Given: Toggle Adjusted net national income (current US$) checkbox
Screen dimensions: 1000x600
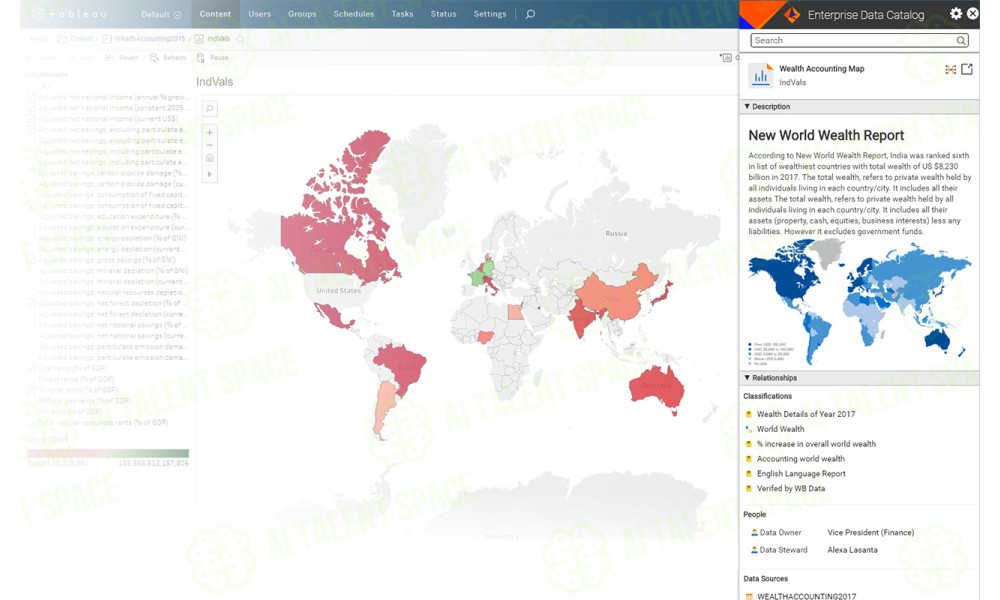Looking at the screenshot, I should coord(31,119).
